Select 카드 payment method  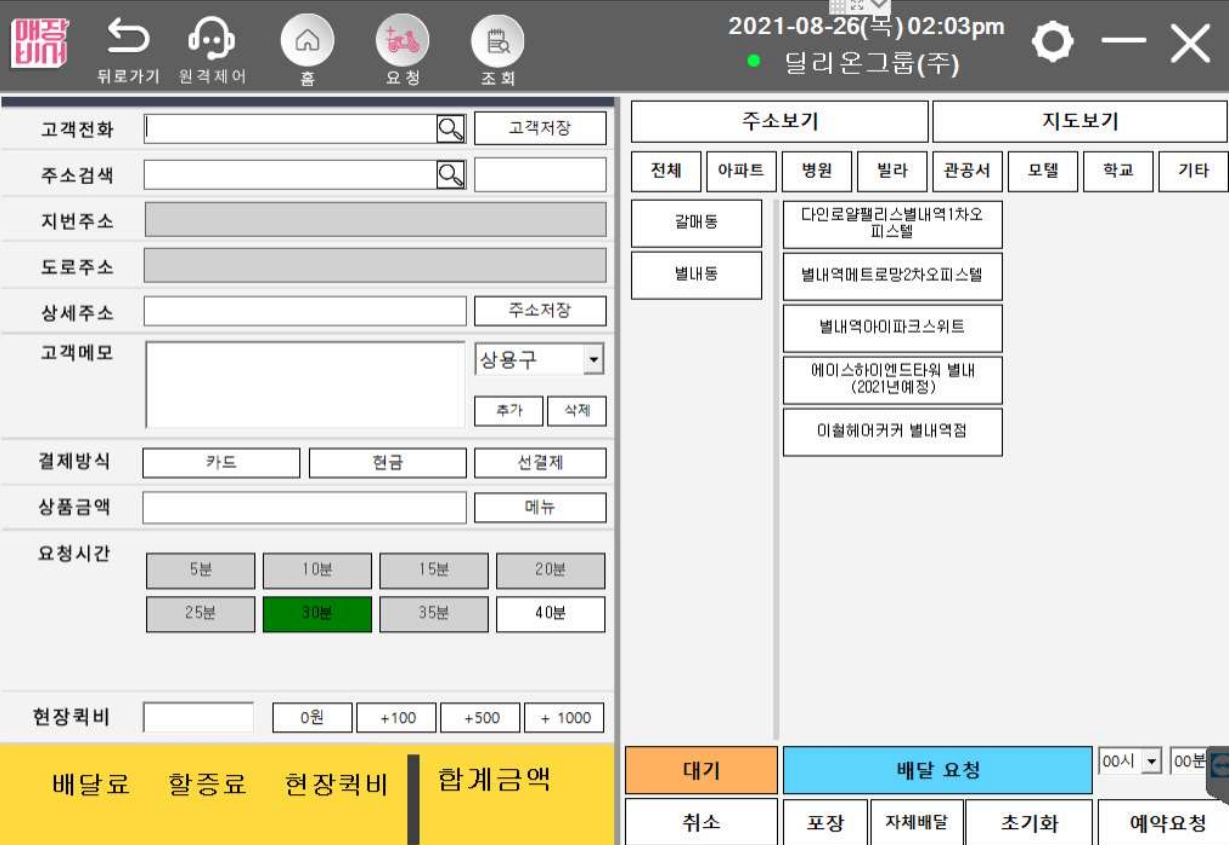[x=221, y=463]
